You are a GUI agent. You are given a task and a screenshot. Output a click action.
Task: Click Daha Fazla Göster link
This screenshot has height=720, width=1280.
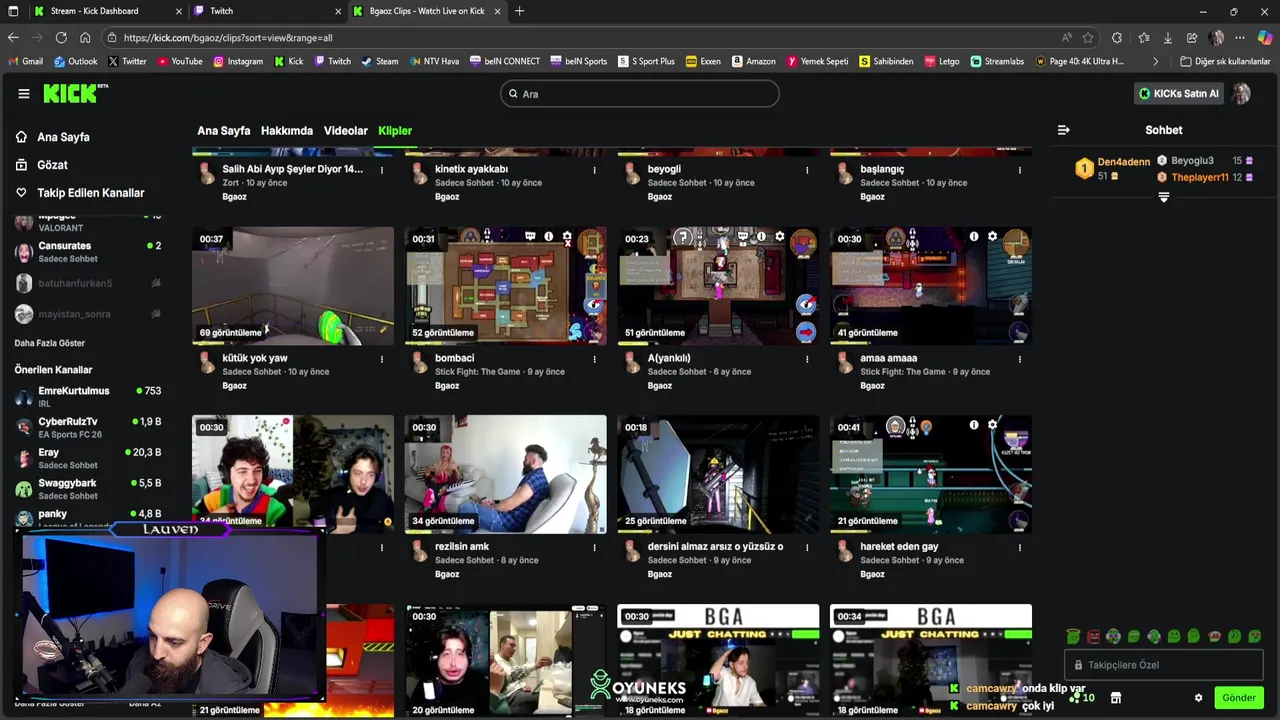point(49,343)
